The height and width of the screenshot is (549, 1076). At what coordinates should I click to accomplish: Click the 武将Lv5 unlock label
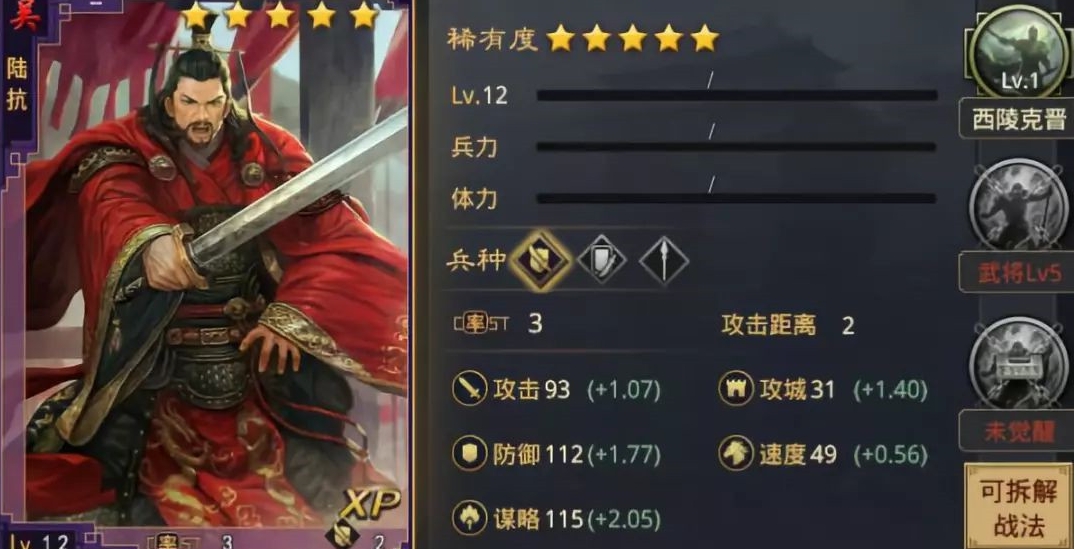[x=1018, y=272]
